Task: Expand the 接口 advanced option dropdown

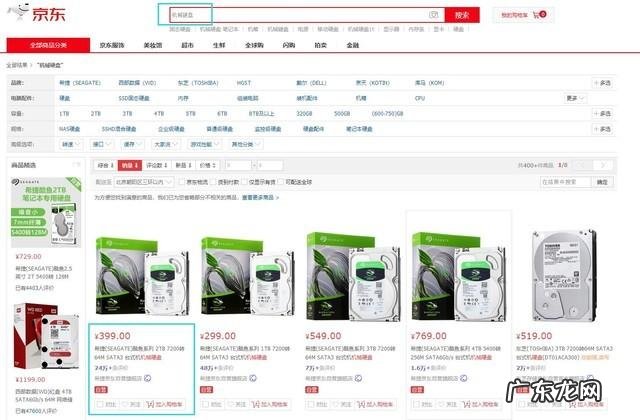Action: click(x=102, y=144)
